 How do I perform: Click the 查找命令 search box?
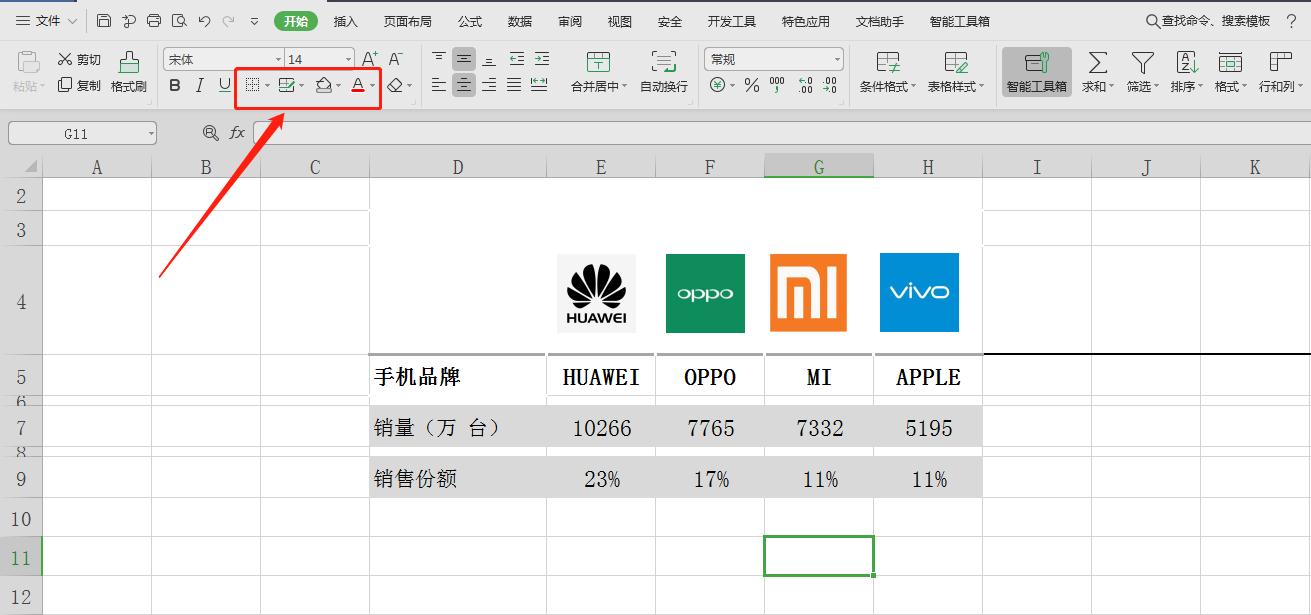[1208, 21]
